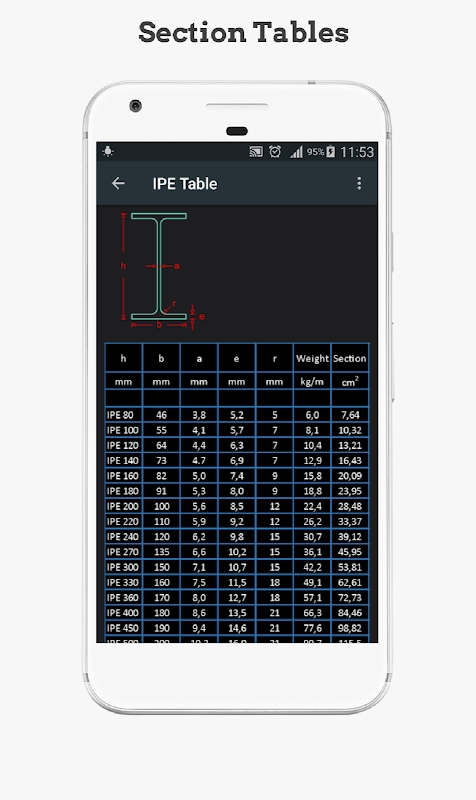Viewport: 476px width, 800px height.
Task: Select the 'IPE 330' row label
Action: click(x=122, y=582)
